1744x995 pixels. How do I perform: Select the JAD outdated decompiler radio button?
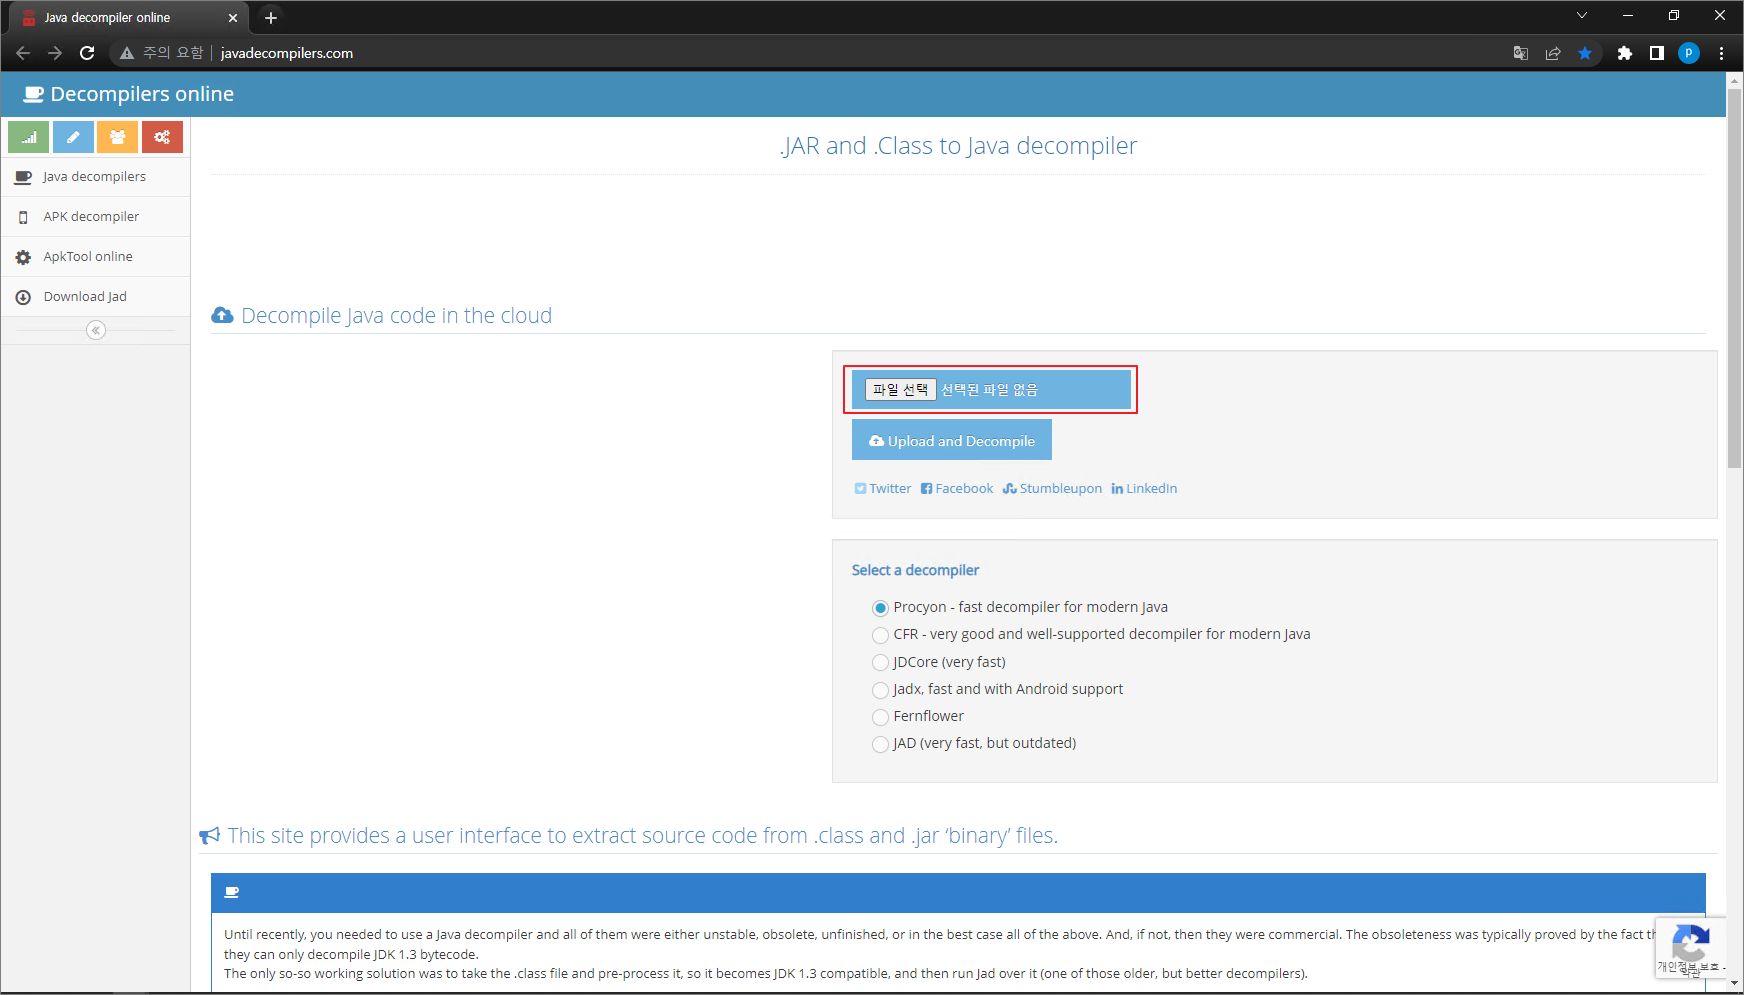[x=881, y=744]
